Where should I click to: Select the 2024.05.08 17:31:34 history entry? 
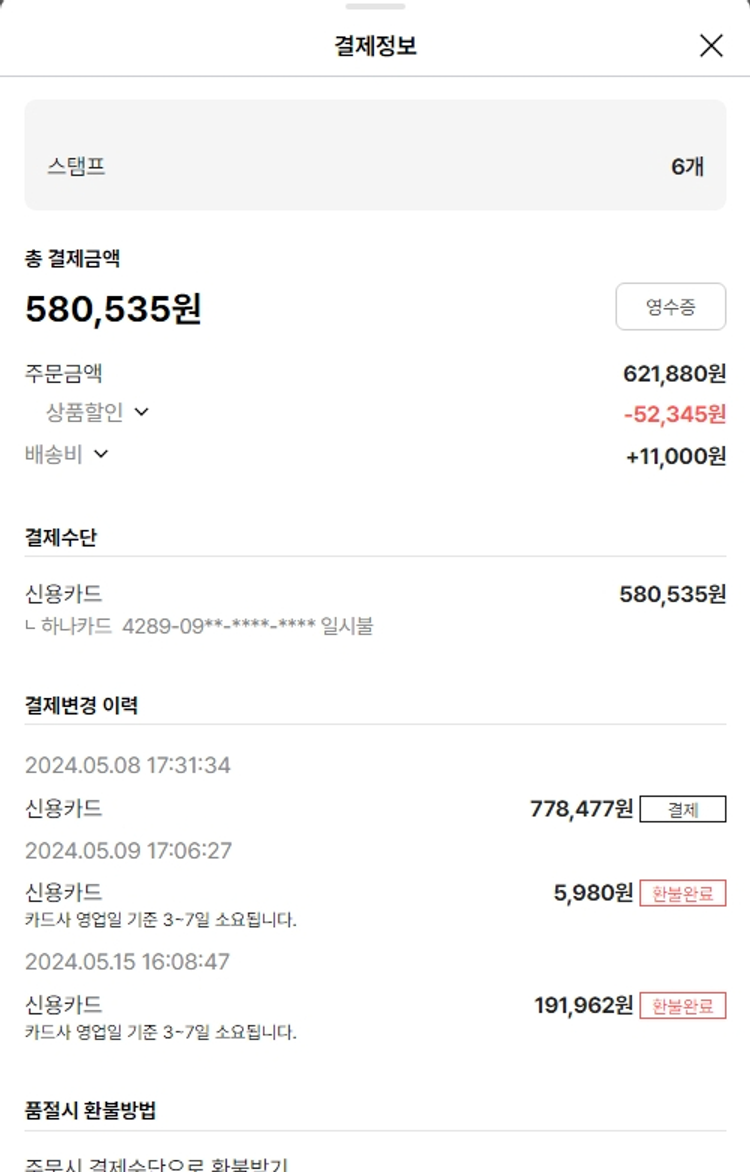point(128,766)
